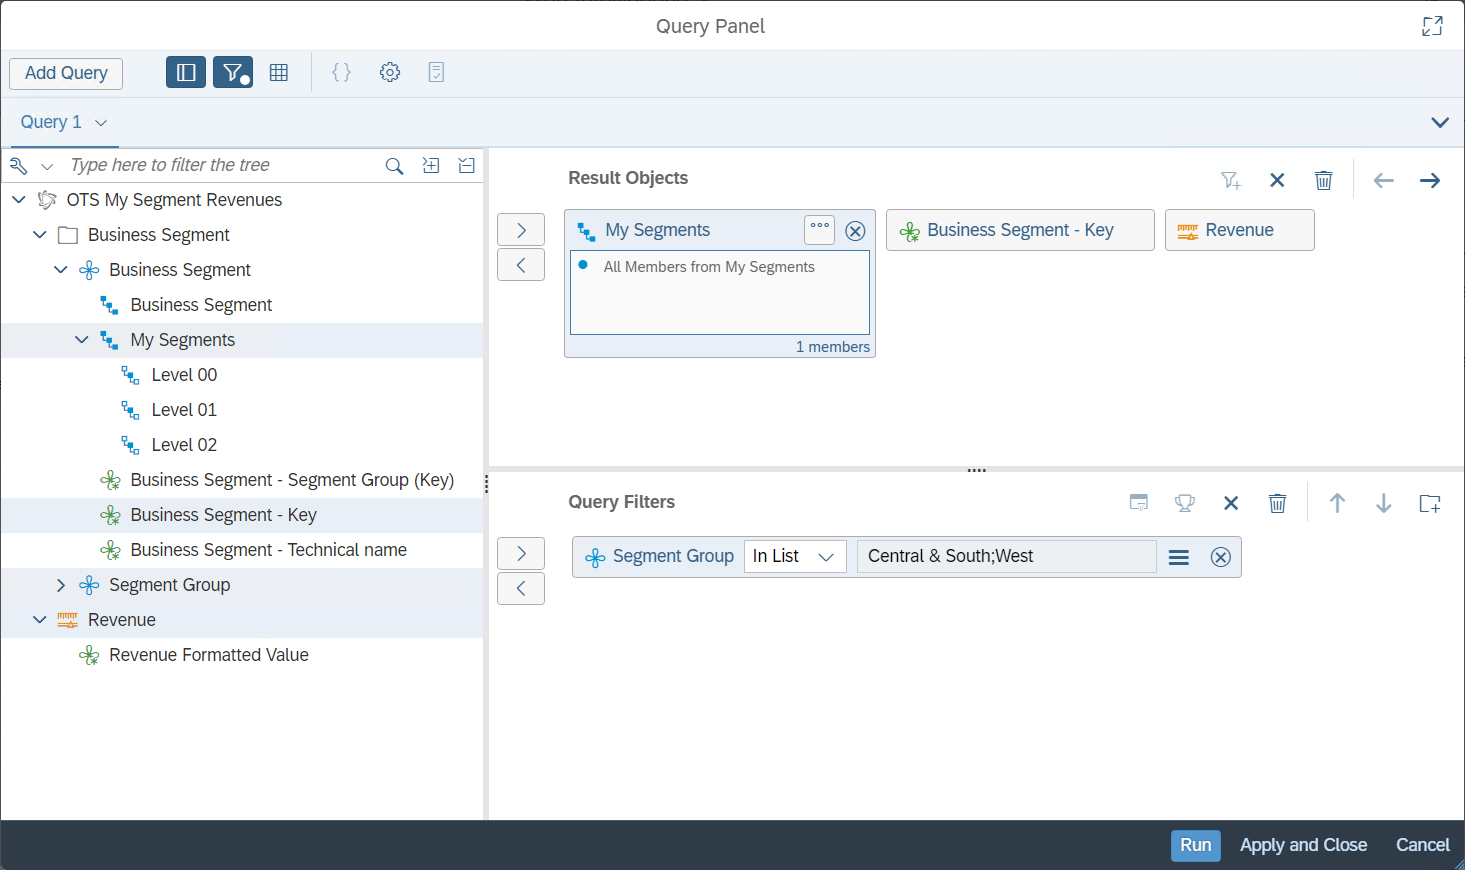Click the tree filter text field
This screenshot has height=870, width=1465.
222,166
